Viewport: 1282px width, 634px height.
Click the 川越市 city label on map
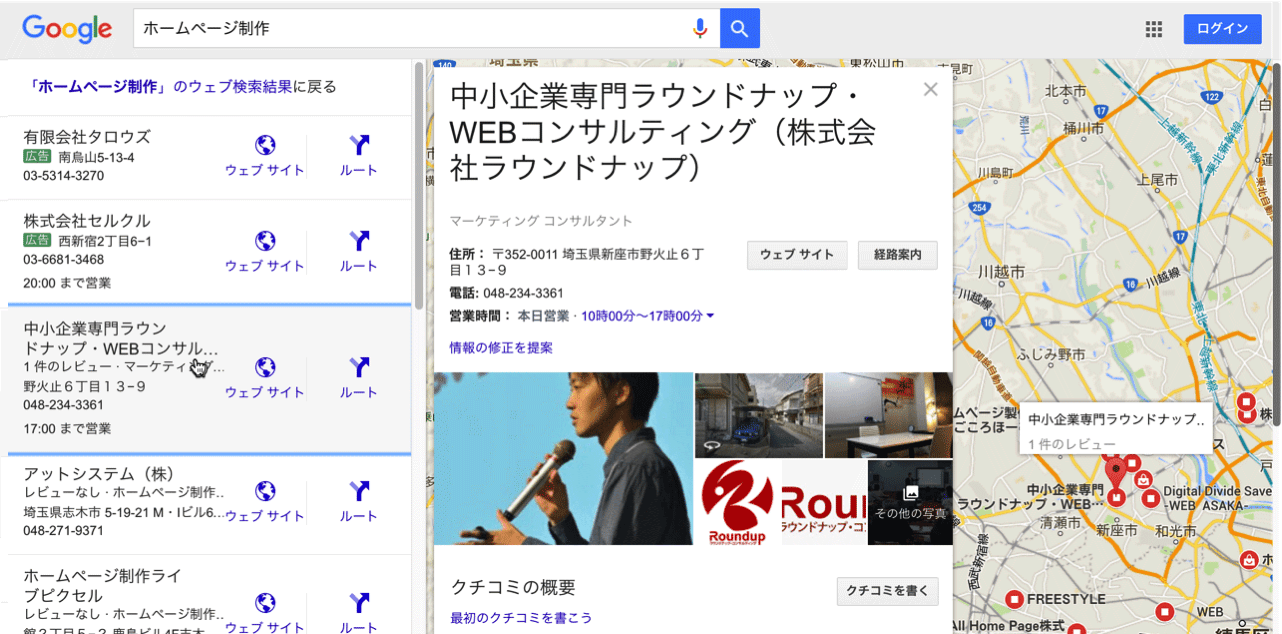tap(1001, 272)
